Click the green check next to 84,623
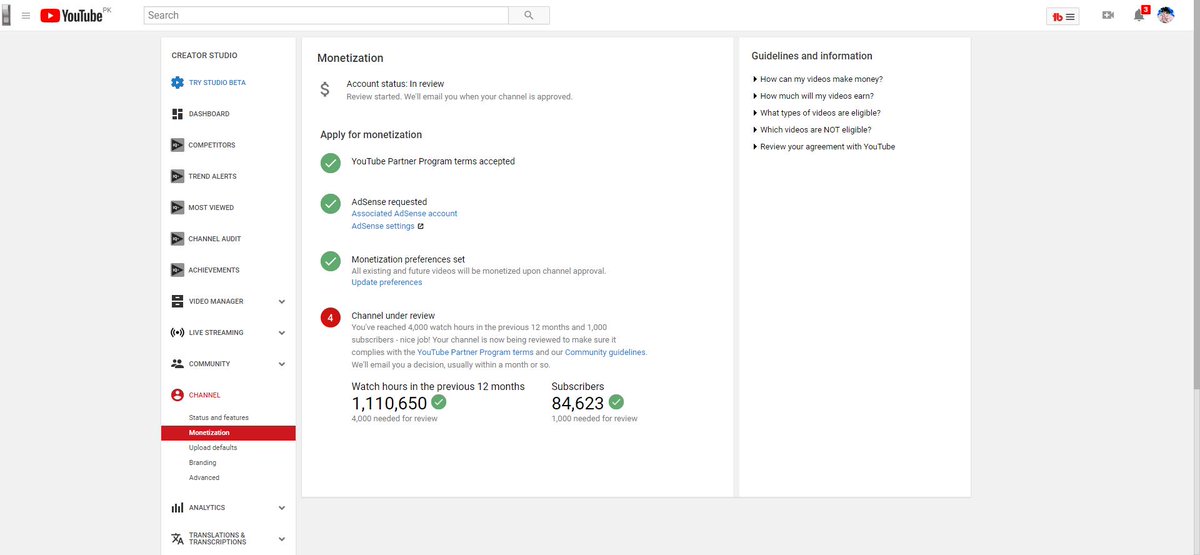 click(616, 402)
